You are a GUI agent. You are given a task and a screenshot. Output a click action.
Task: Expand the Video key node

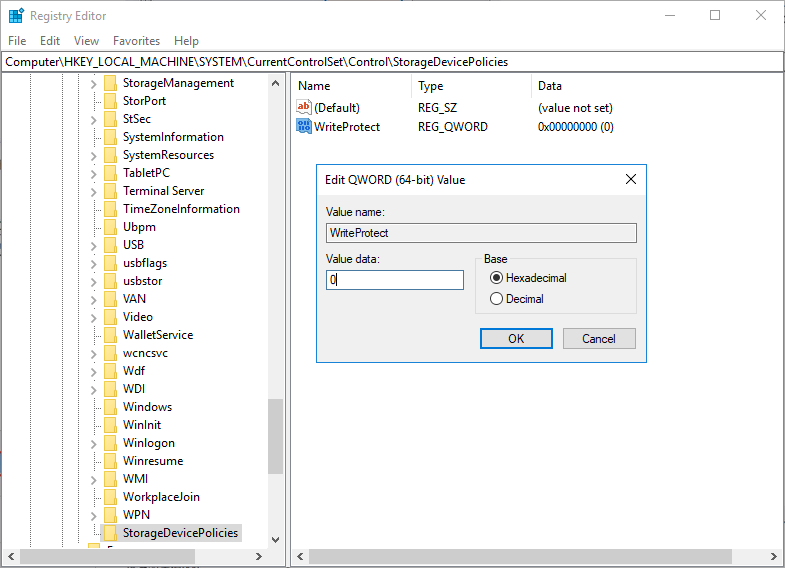pos(94,317)
